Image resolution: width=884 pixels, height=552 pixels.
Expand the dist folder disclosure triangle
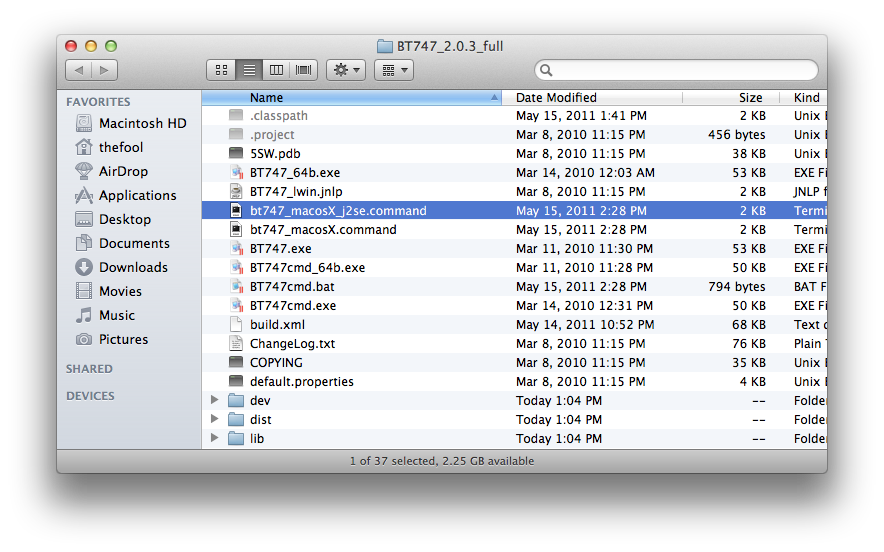(215, 419)
